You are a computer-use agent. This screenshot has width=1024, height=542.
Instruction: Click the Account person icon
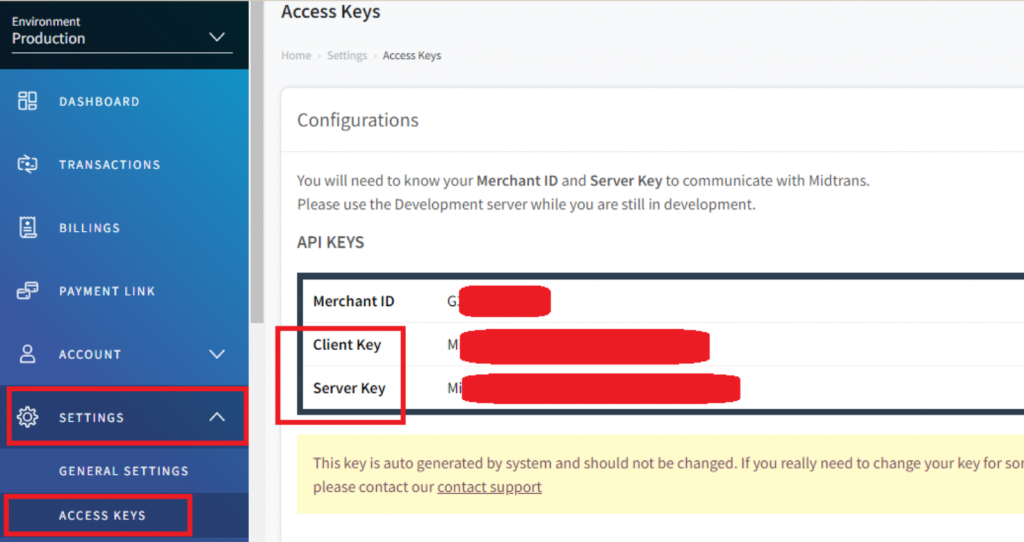[28, 354]
